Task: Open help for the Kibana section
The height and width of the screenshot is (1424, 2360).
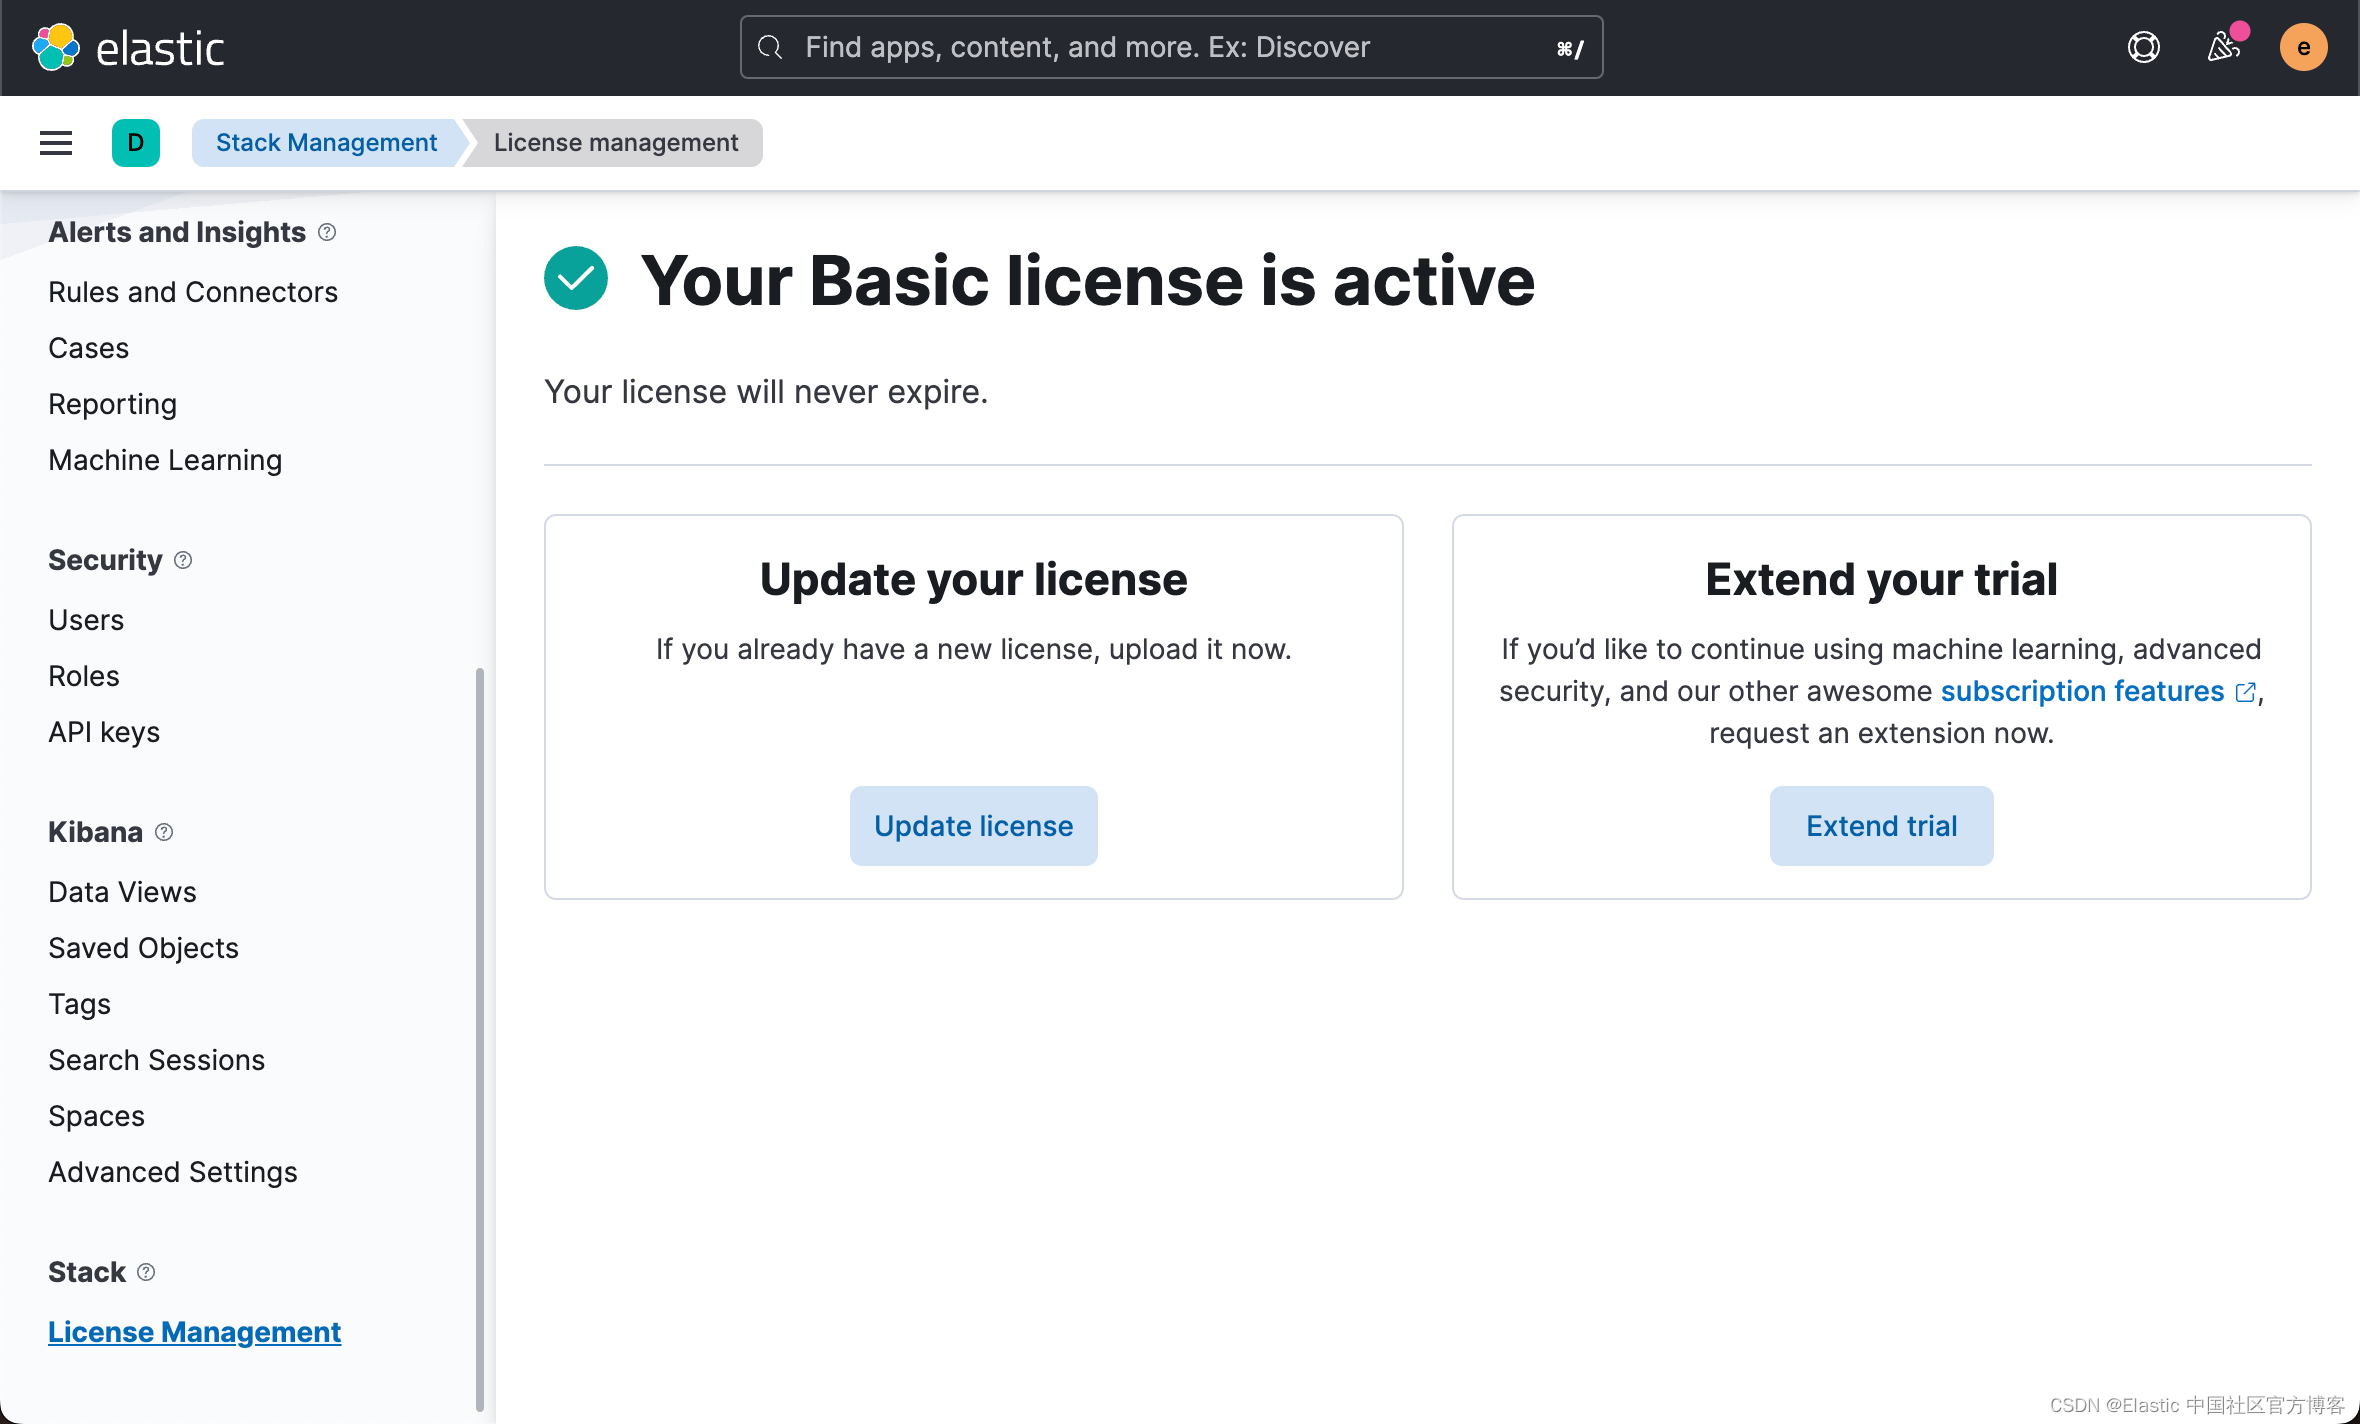Action: 164,831
